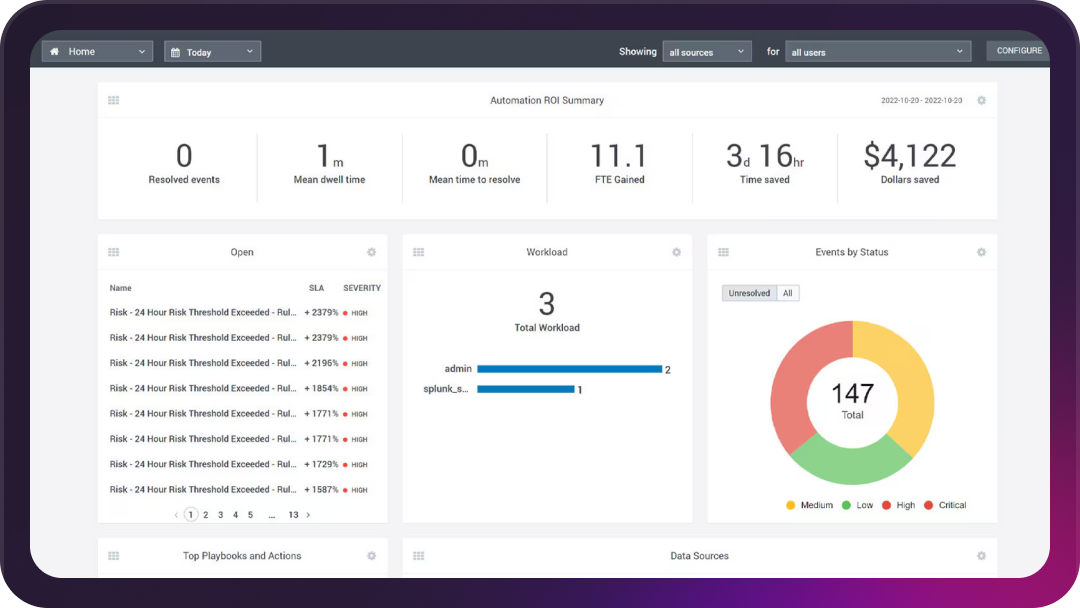Toggle the Unresolved events filter
The image size is (1080, 608).
[x=749, y=293]
